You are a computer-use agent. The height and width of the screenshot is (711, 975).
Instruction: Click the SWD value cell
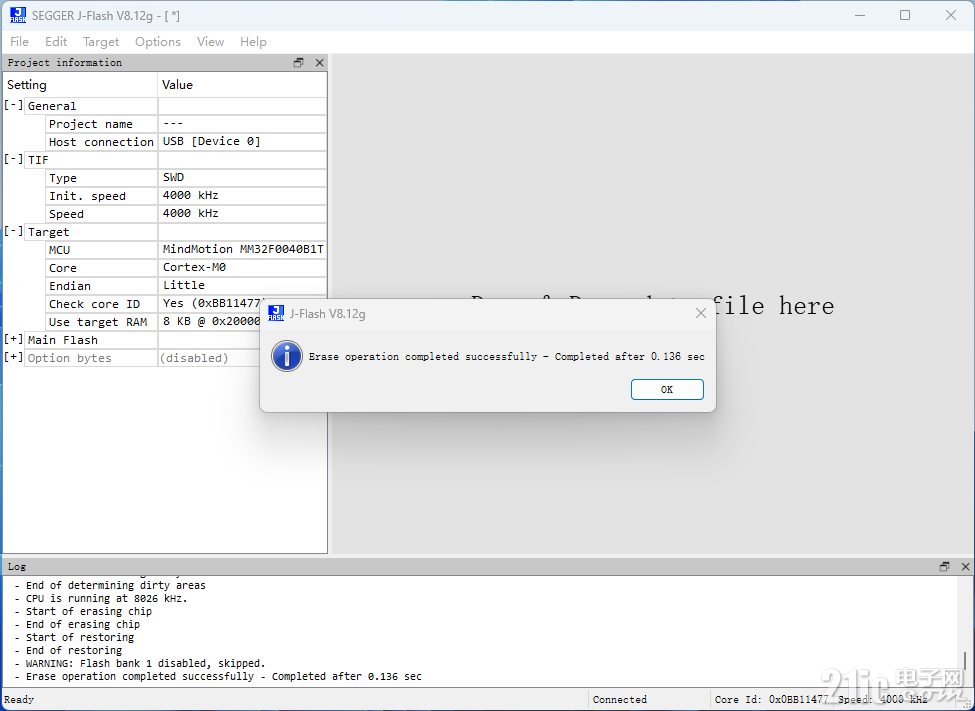tap(243, 177)
